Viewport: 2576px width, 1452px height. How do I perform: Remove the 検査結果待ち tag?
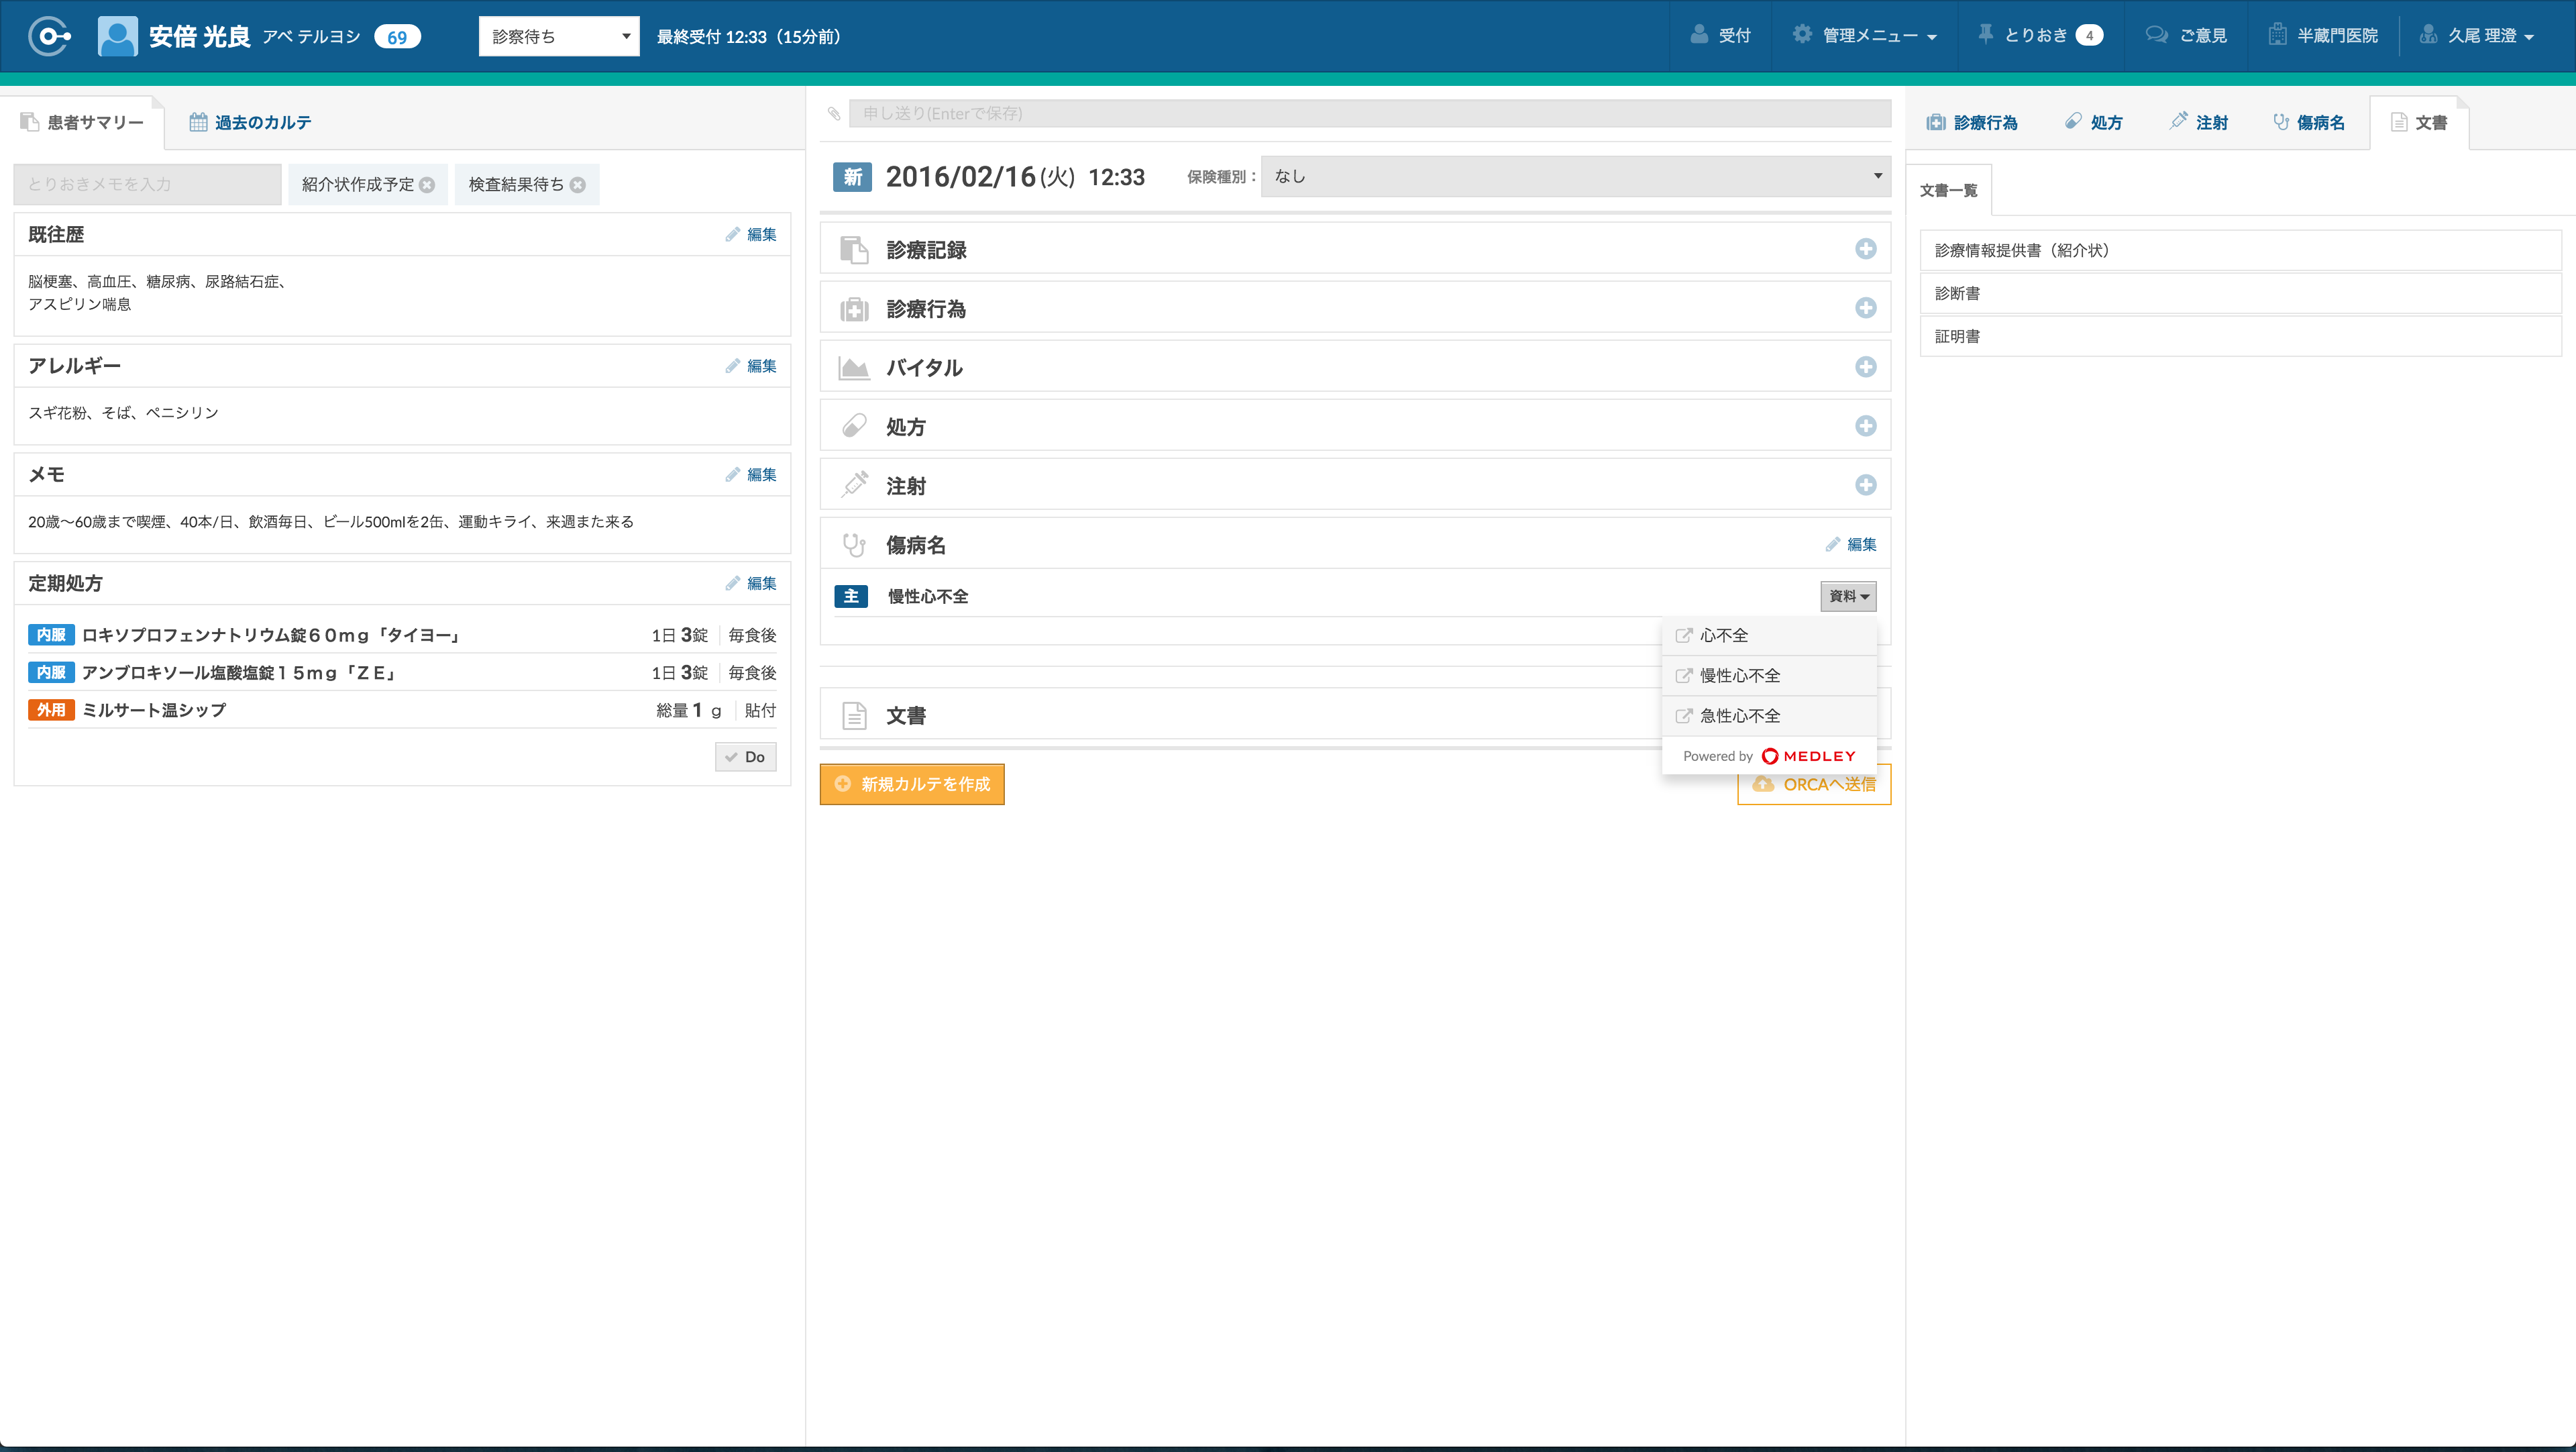click(x=577, y=185)
